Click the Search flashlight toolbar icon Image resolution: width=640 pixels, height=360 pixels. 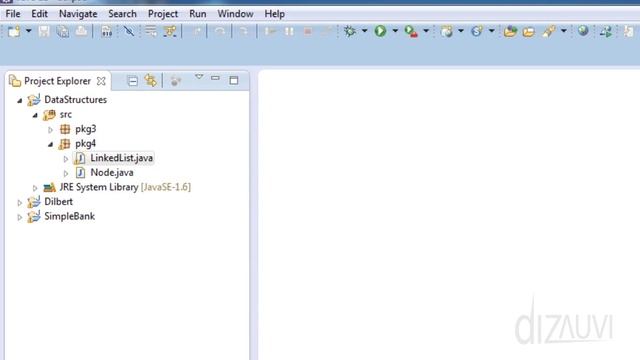(x=549, y=31)
